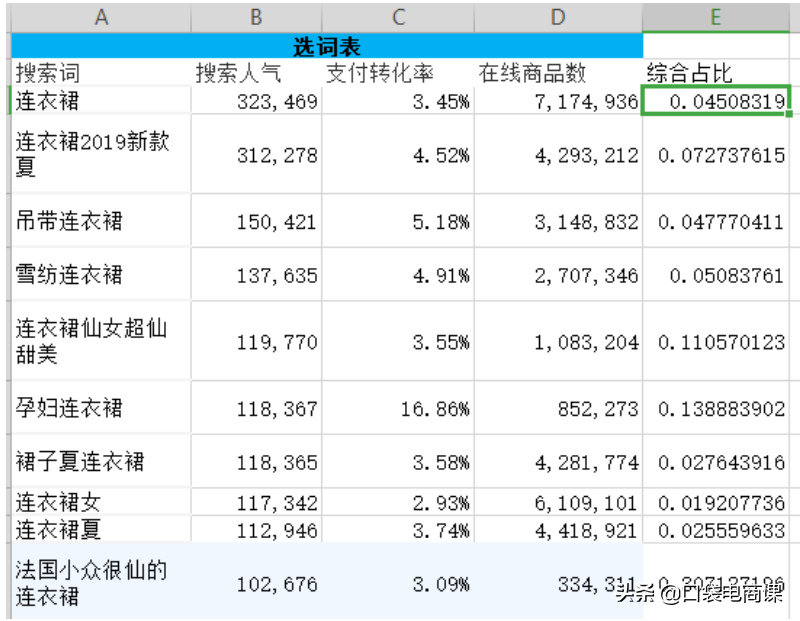Image resolution: width=800 pixels, height=621 pixels.
Task: Click the 综合占比 header cell
Action: pyautogui.click(x=716, y=73)
